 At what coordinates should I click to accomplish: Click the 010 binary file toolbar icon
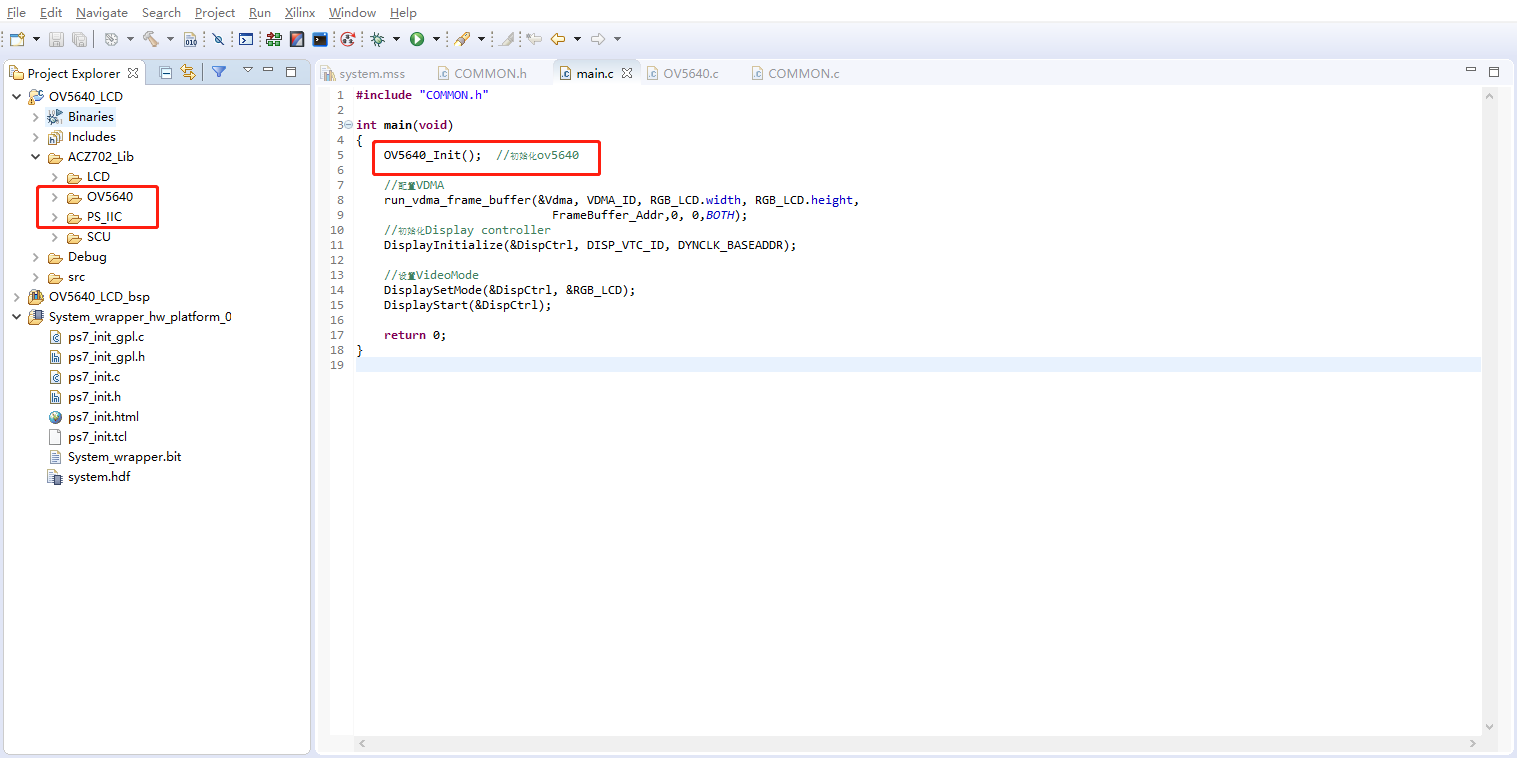(x=190, y=39)
